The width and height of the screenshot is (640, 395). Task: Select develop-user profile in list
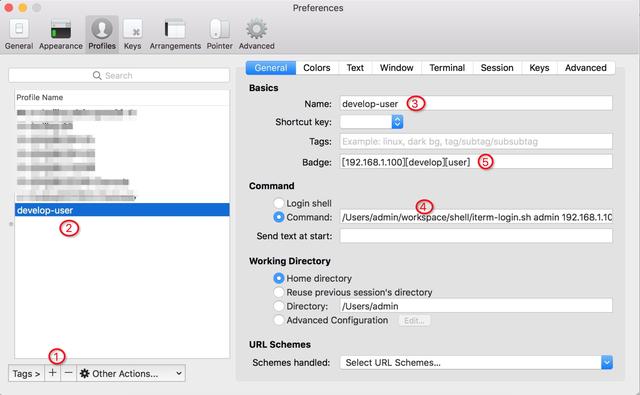(122, 210)
